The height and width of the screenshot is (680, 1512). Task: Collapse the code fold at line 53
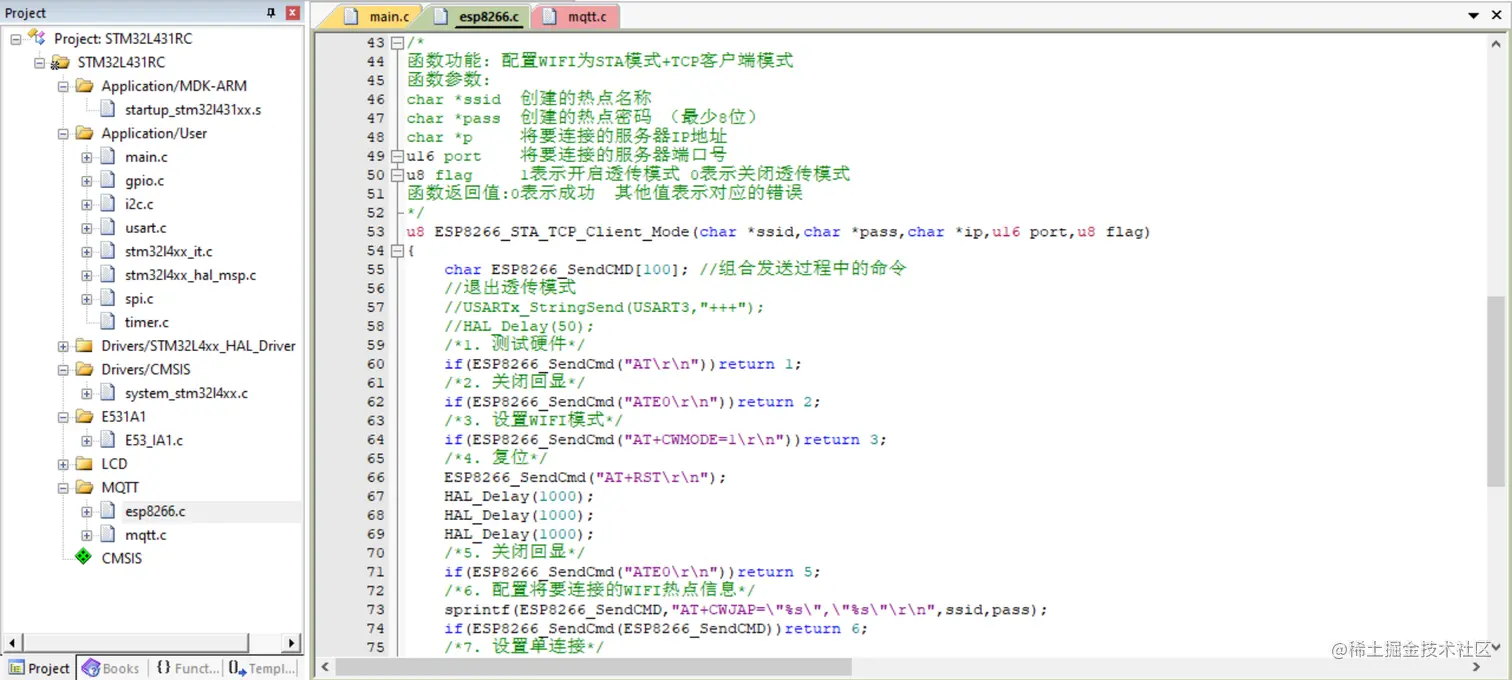coord(398,250)
